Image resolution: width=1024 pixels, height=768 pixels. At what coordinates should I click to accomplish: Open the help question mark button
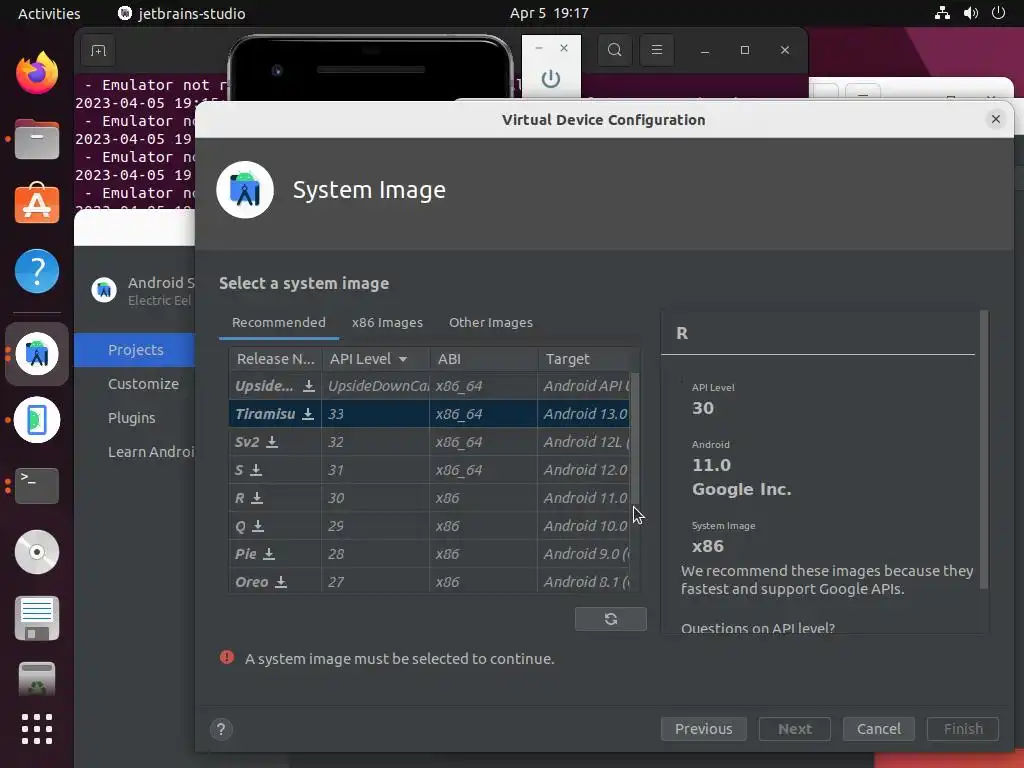[221, 729]
